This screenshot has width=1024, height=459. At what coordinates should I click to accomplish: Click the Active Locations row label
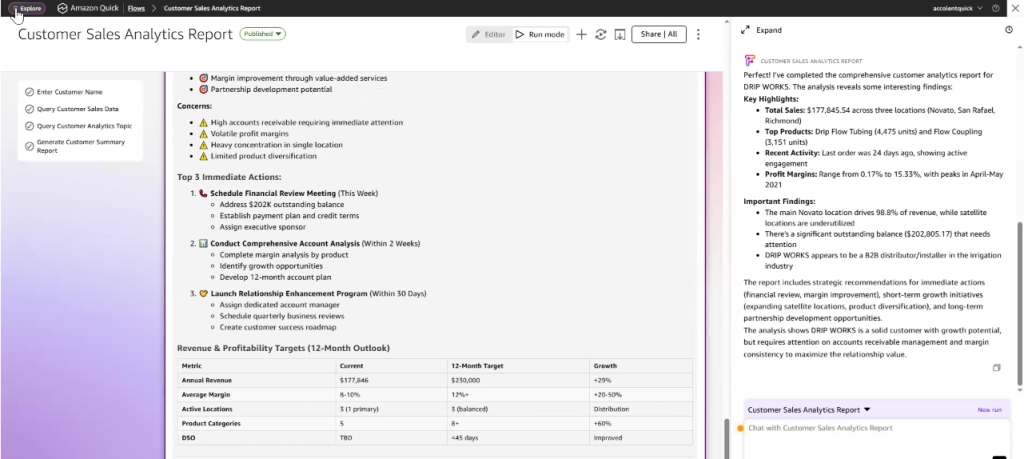click(208, 409)
